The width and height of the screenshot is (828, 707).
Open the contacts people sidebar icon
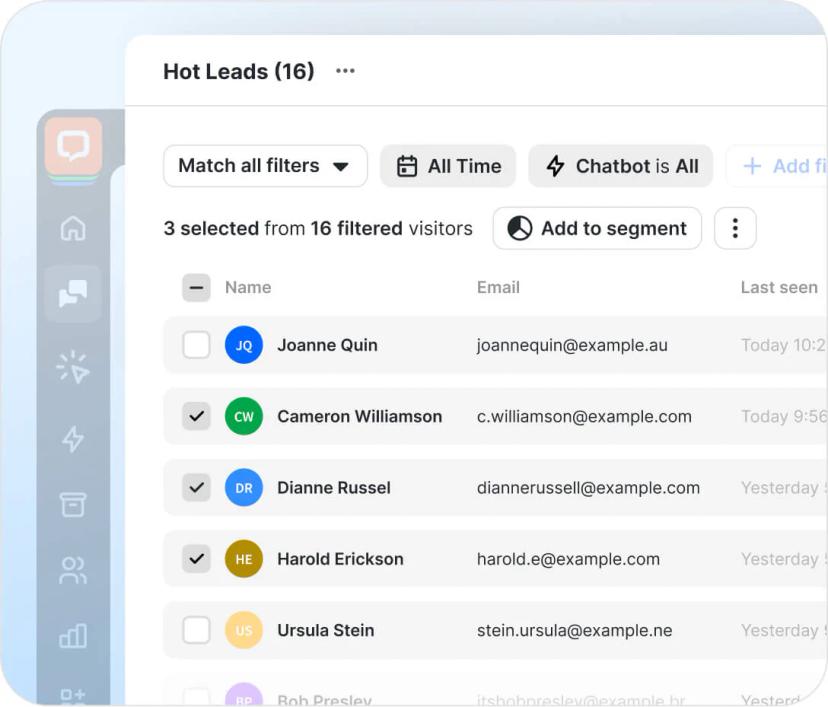(73, 570)
